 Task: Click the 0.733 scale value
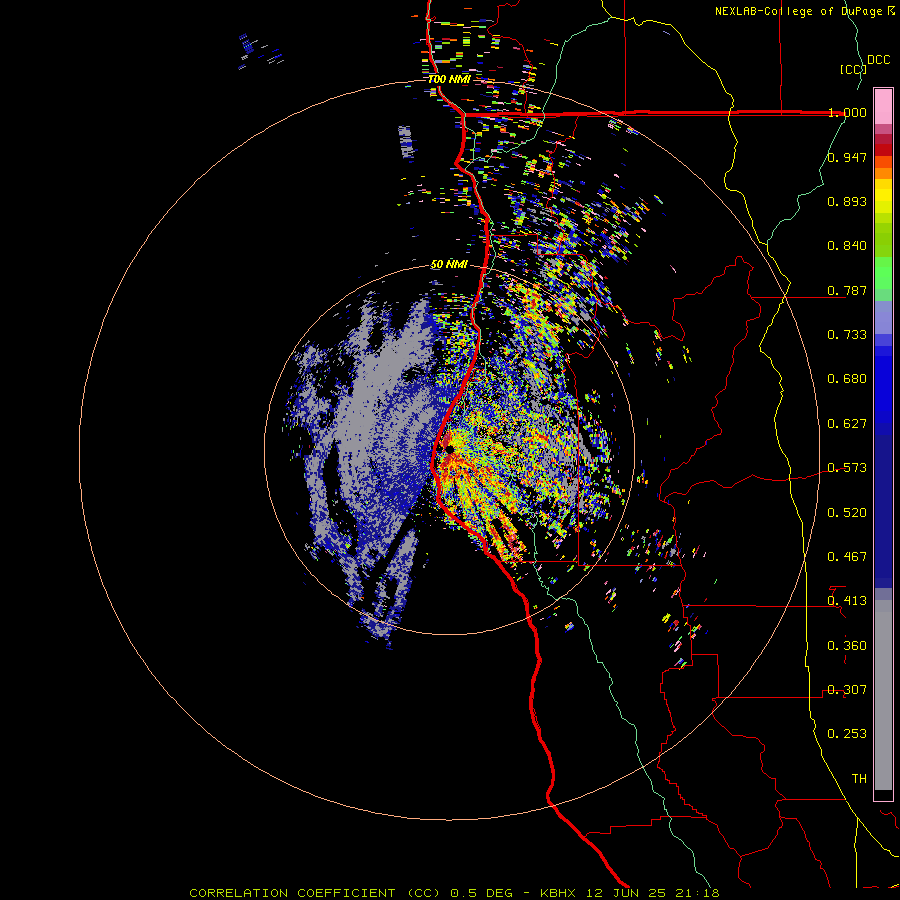(847, 335)
